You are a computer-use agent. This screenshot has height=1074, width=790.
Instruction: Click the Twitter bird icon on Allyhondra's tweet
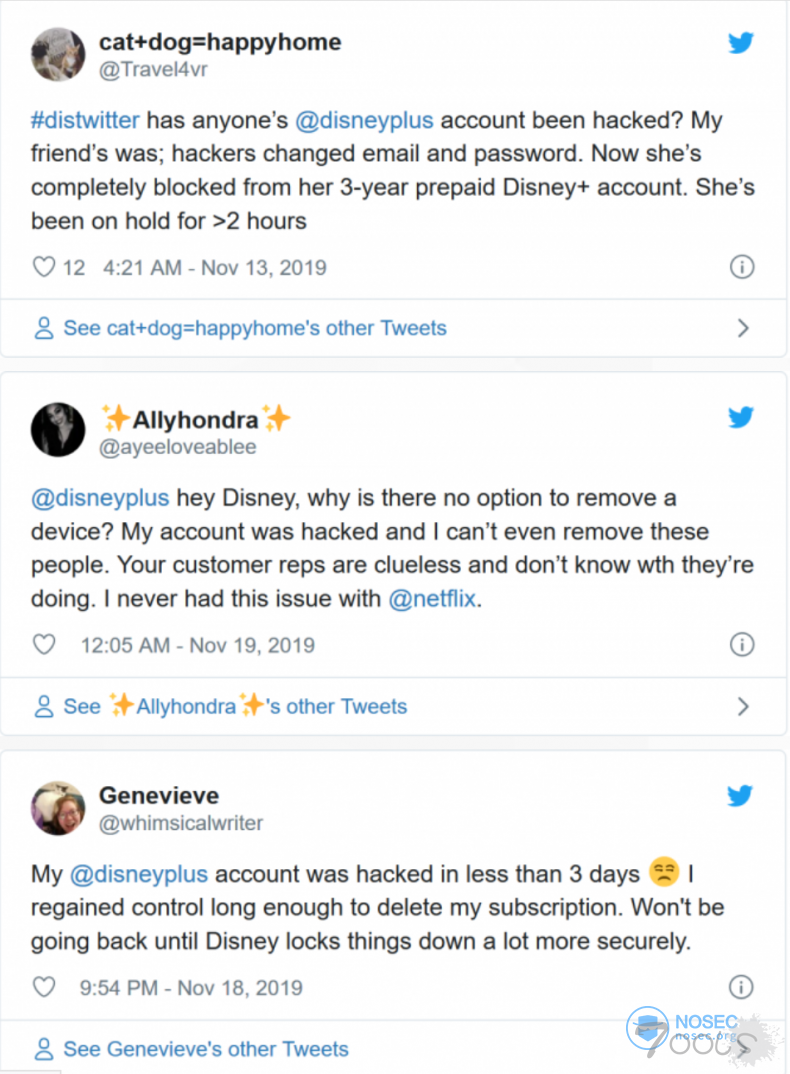[x=740, y=417]
